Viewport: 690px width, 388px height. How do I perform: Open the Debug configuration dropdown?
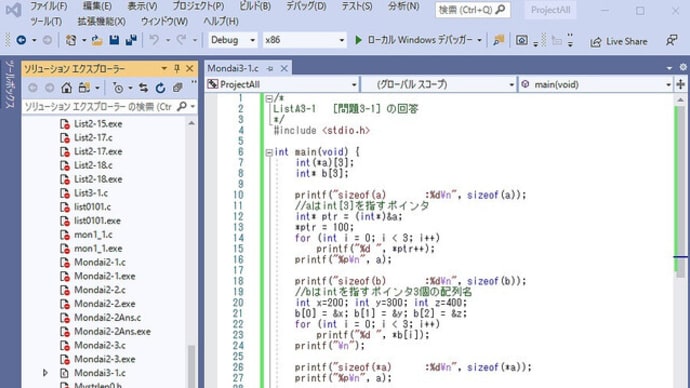(x=232, y=40)
